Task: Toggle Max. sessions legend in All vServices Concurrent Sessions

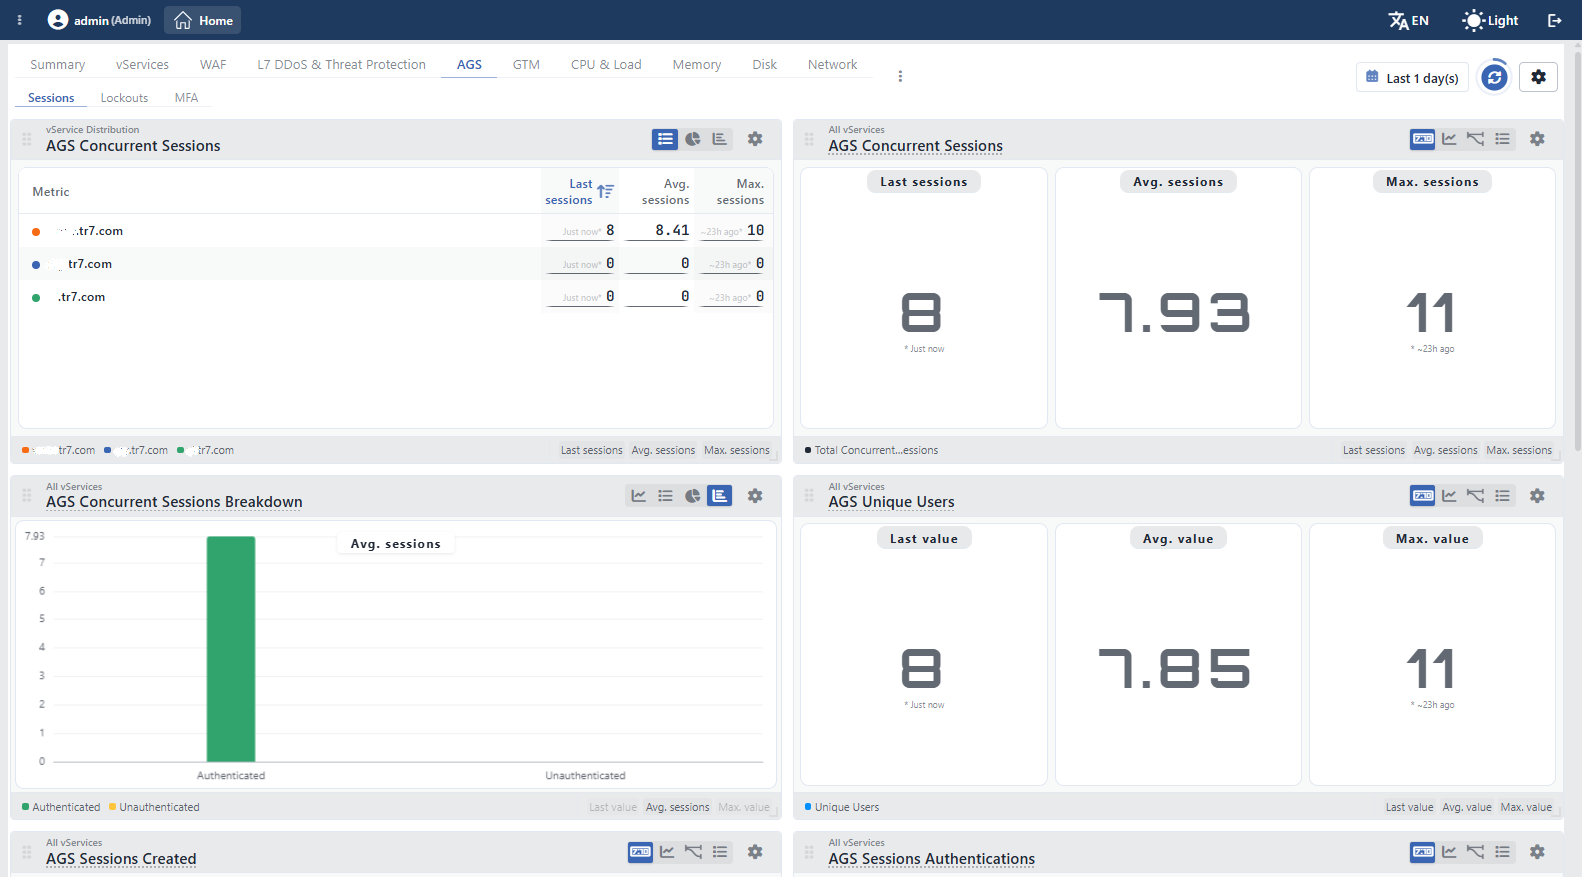Action: point(1519,450)
